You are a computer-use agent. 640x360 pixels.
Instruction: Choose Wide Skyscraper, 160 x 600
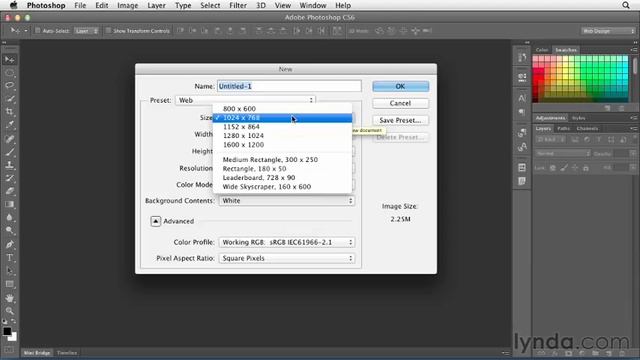tap(282, 187)
